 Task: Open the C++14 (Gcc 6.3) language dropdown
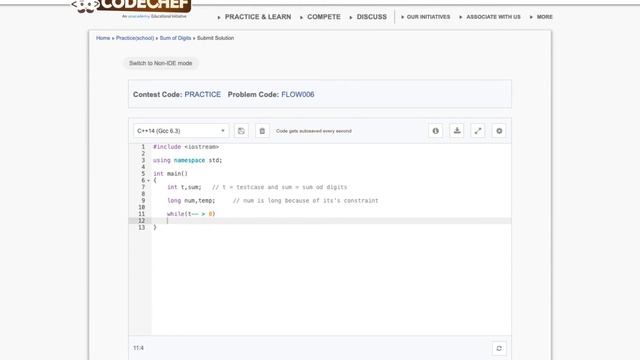tap(181, 131)
